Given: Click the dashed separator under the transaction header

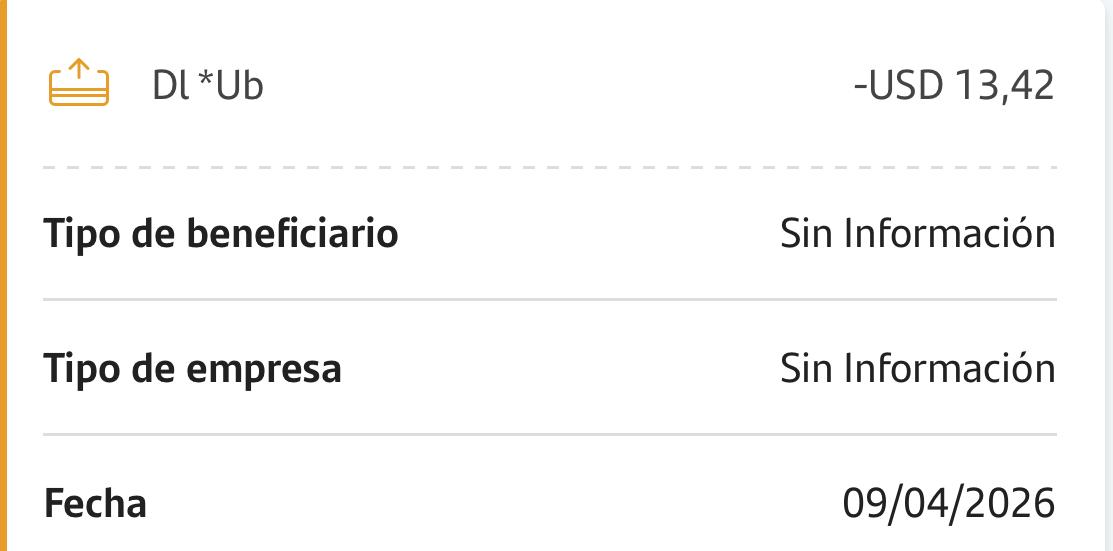Looking at the screenshot, I should [x=550, y=167].
